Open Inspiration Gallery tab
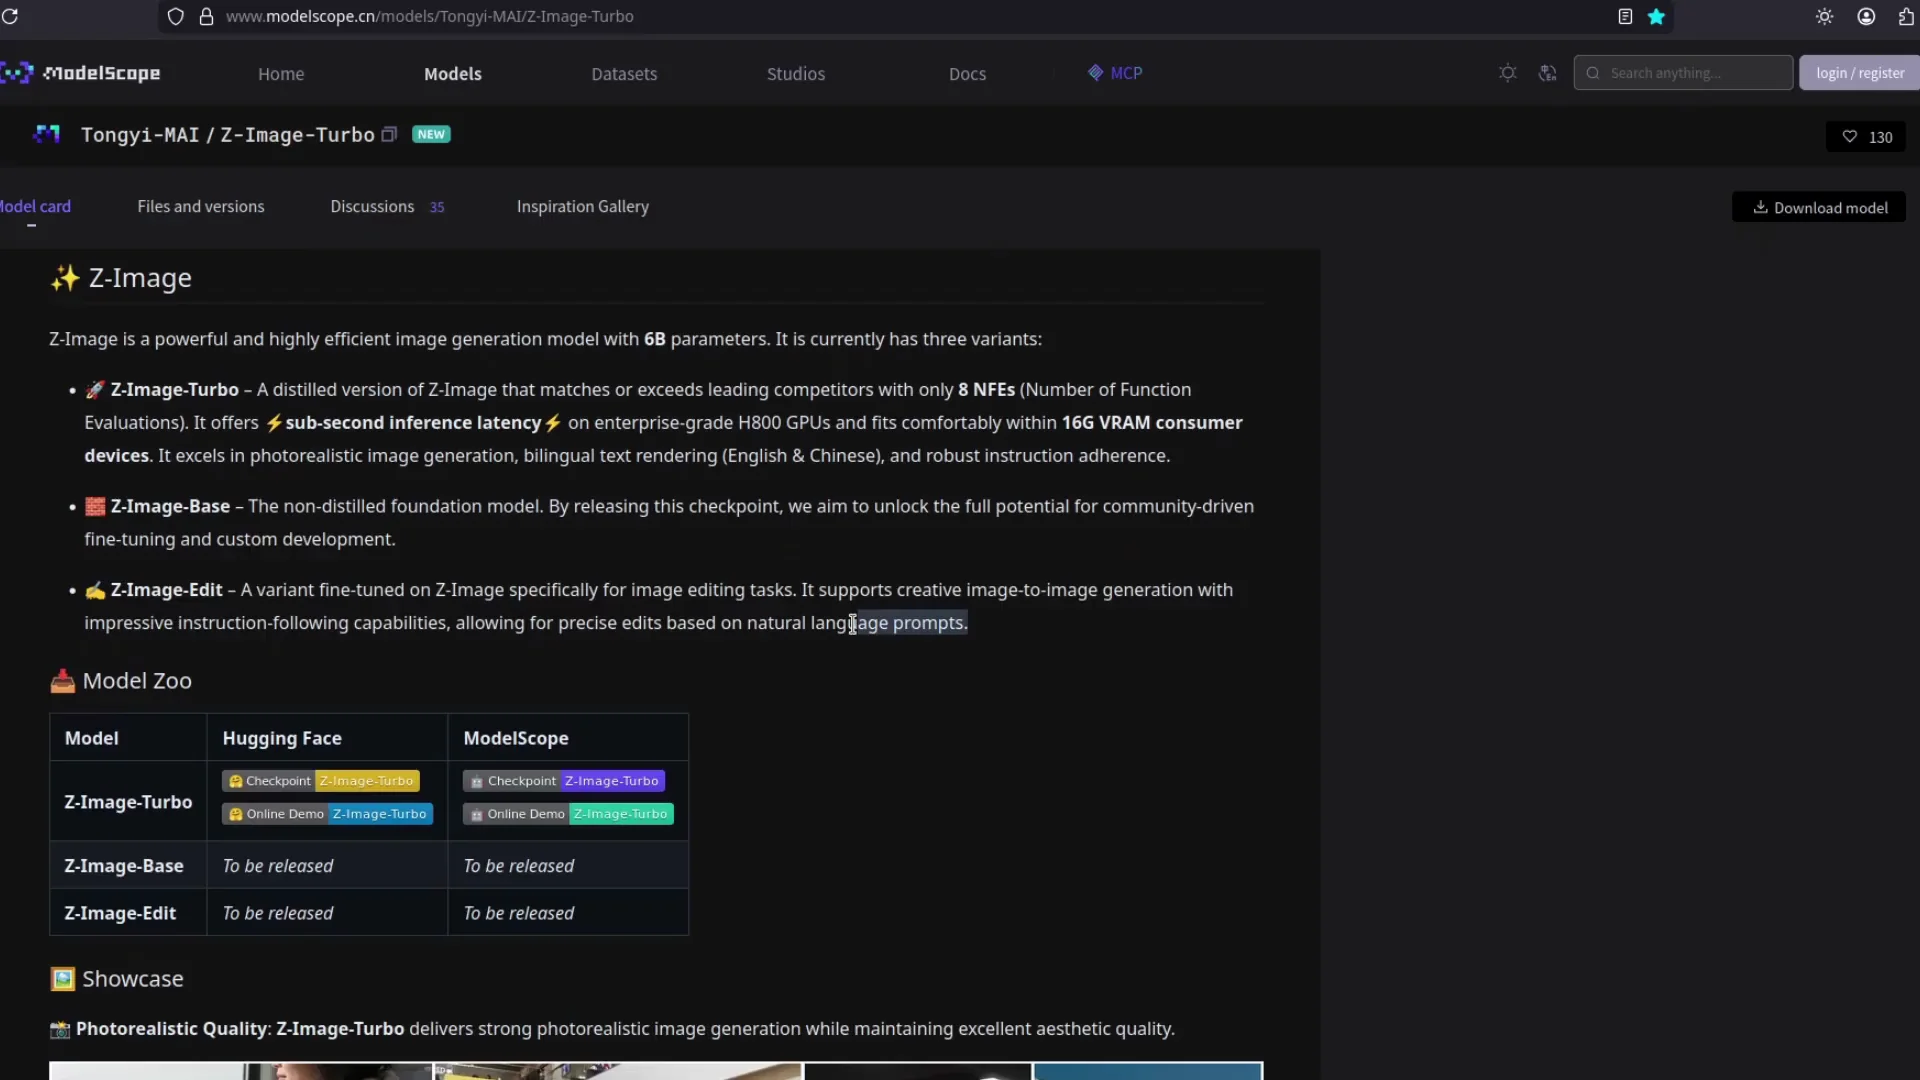Image resolution: width=1920 pixels, height=1080 pixels. click(582, 207)
